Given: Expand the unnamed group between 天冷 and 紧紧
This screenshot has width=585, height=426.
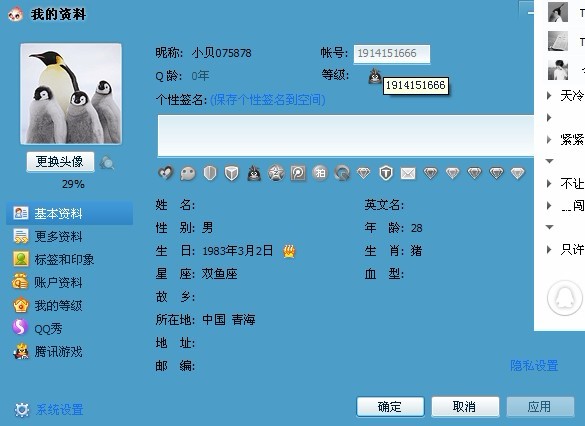Looking at the screenshot, I should click(549, 118).
